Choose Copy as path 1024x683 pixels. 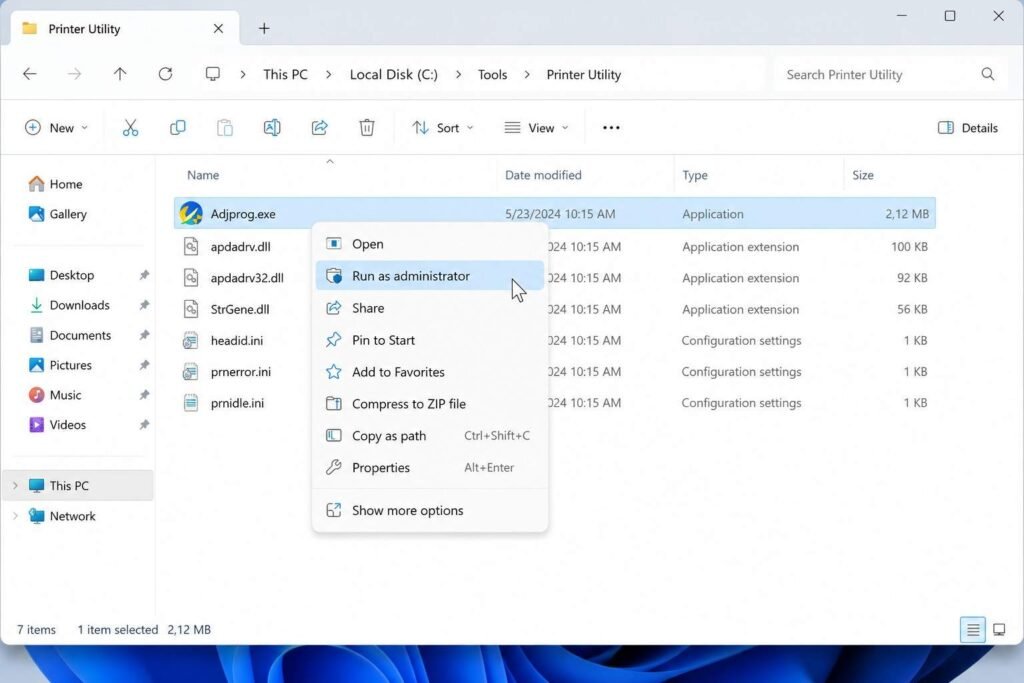point(430,436)
